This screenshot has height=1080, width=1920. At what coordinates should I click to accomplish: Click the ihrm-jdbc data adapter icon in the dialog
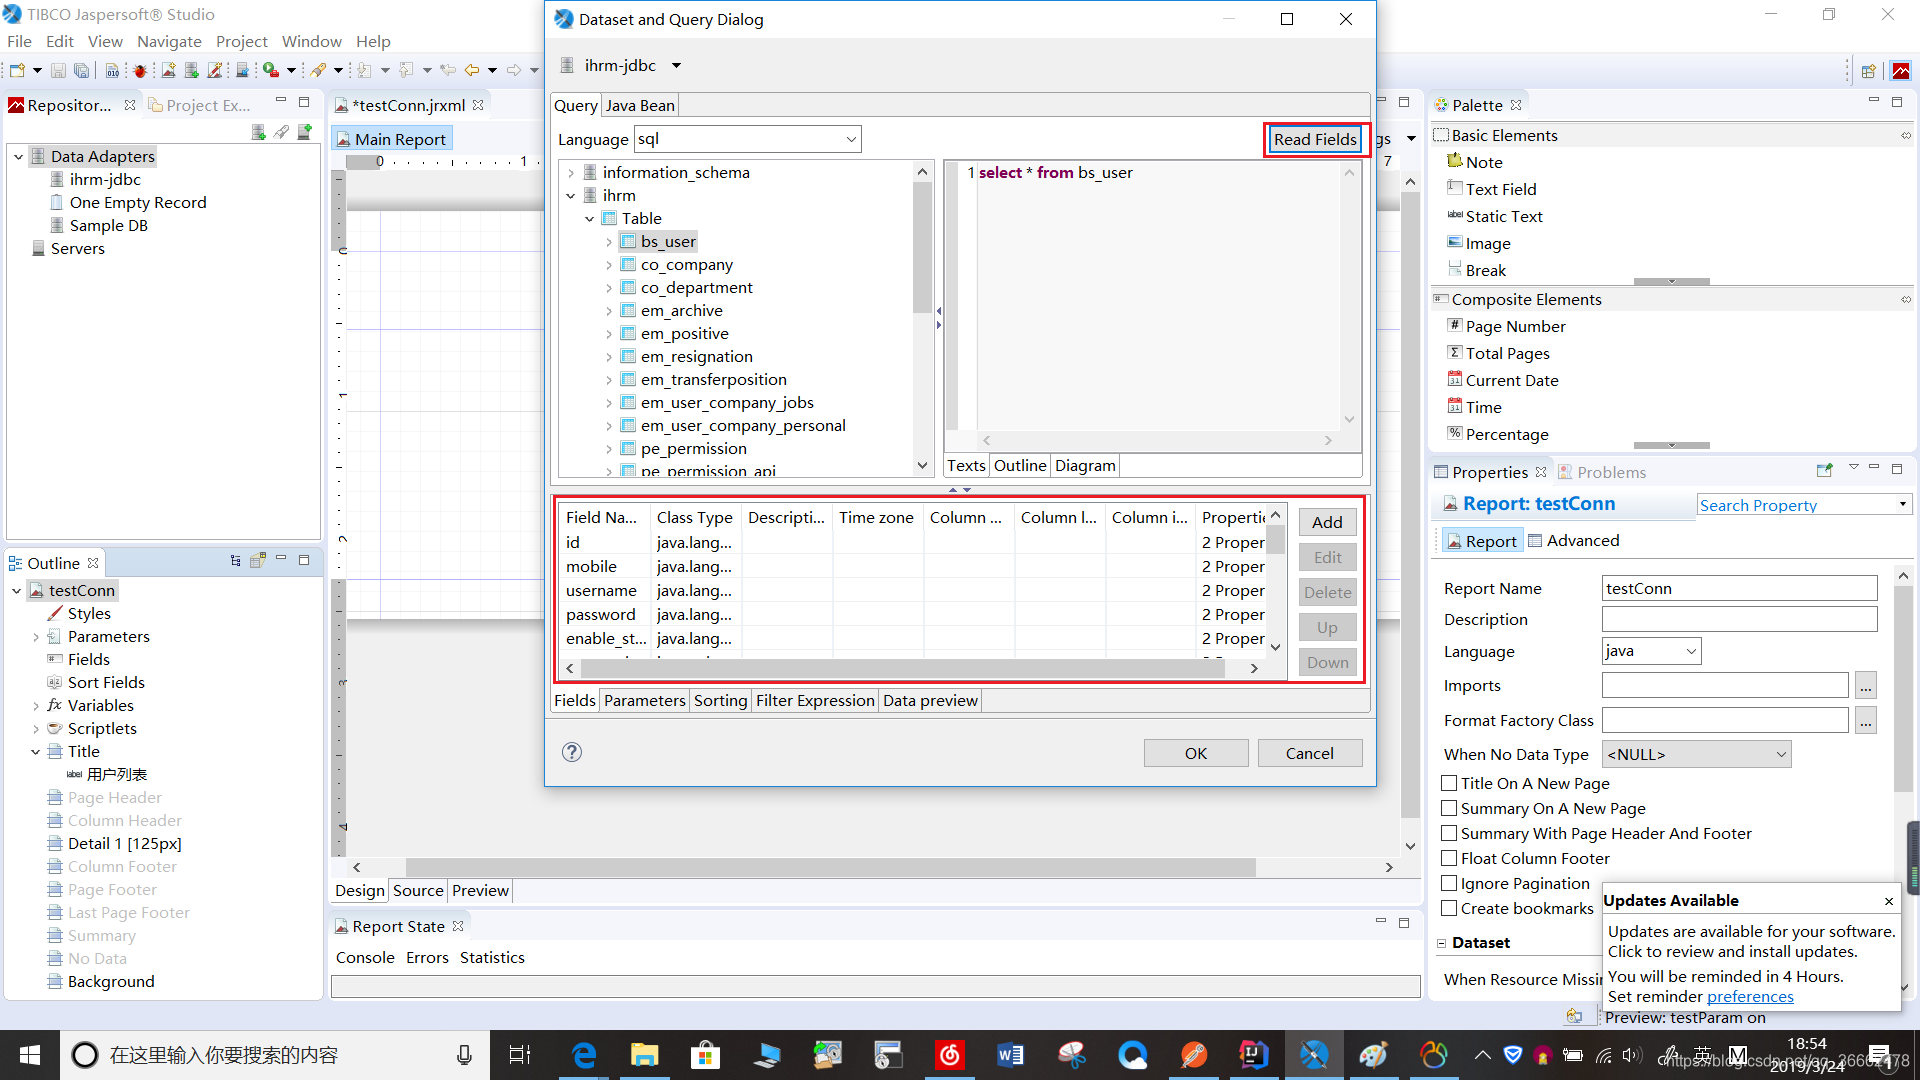coord(567,65)
